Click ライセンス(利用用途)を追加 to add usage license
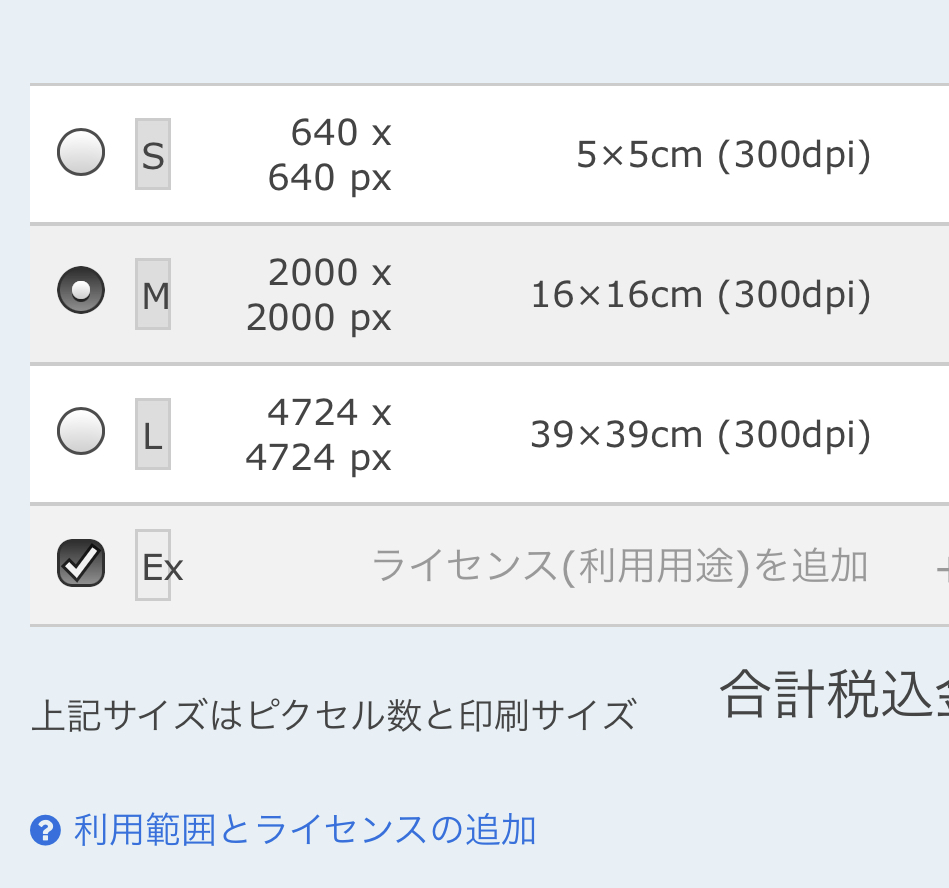 click(x=621, y=564)
